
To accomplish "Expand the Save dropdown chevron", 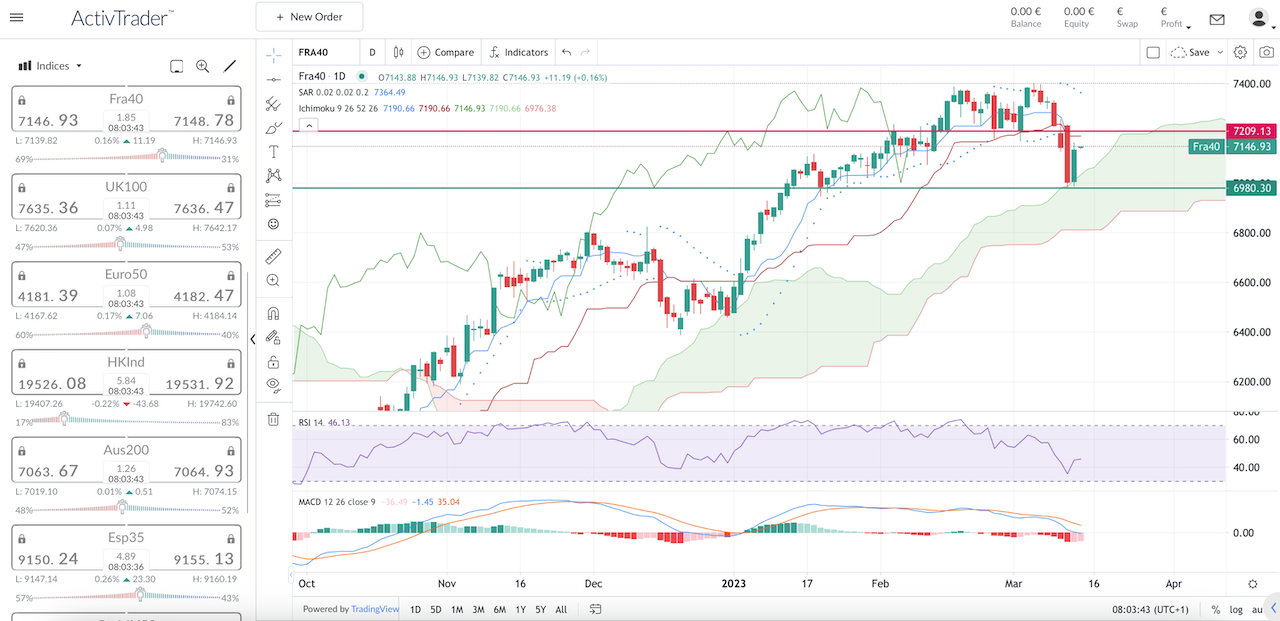I will (x=1220, y=52).
